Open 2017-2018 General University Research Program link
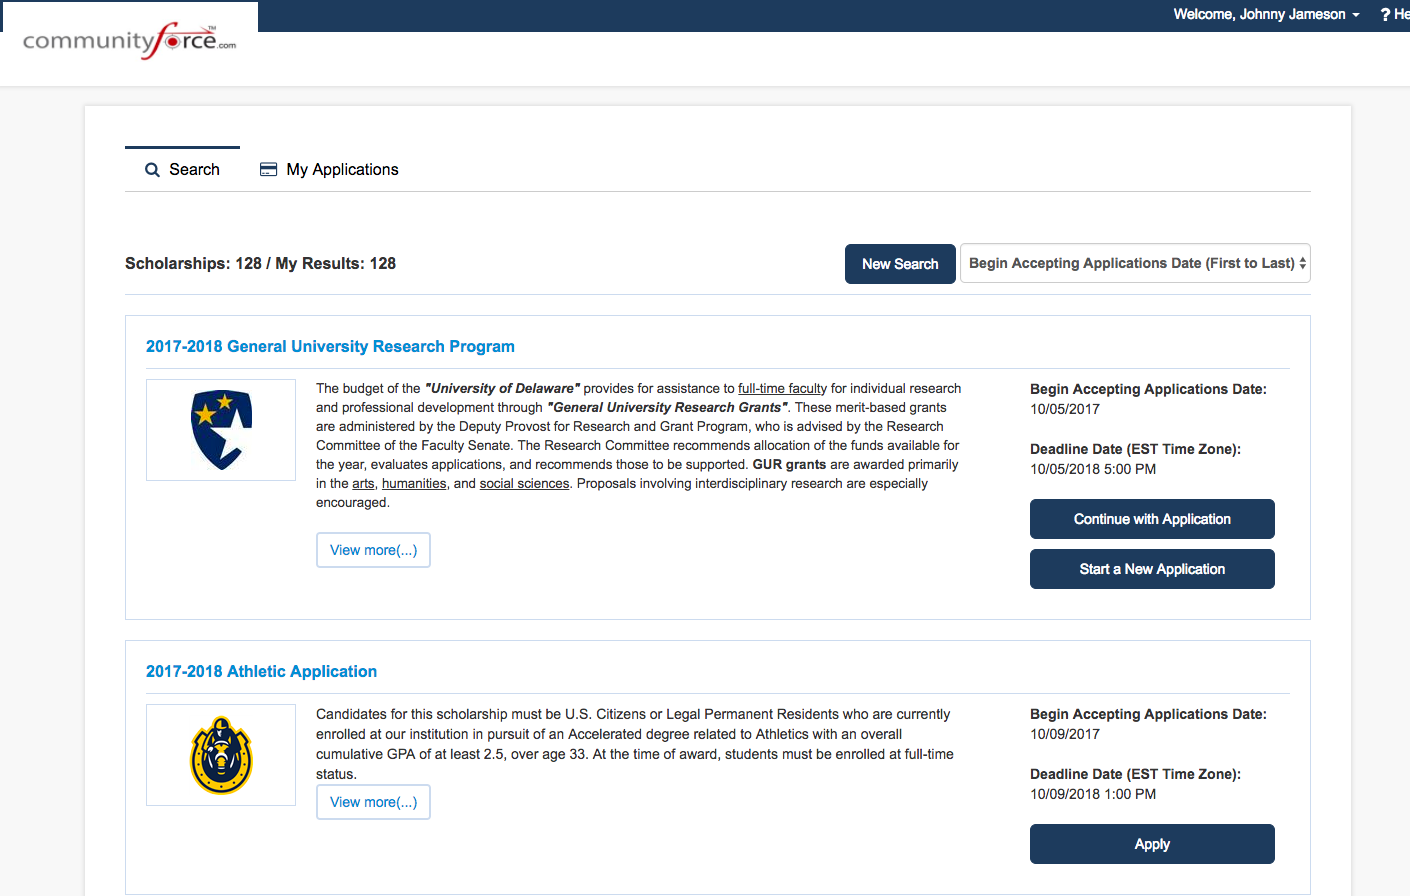The image size is (1410, 896). [x=330, y=346]
